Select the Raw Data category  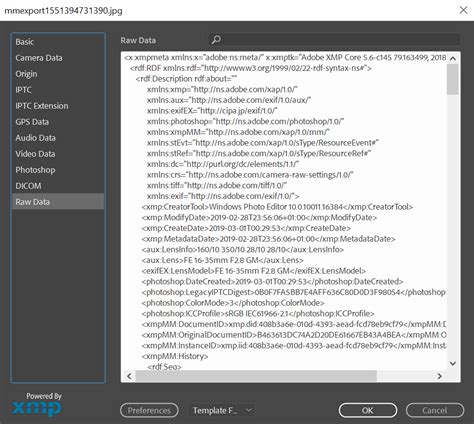pos(58,202)
